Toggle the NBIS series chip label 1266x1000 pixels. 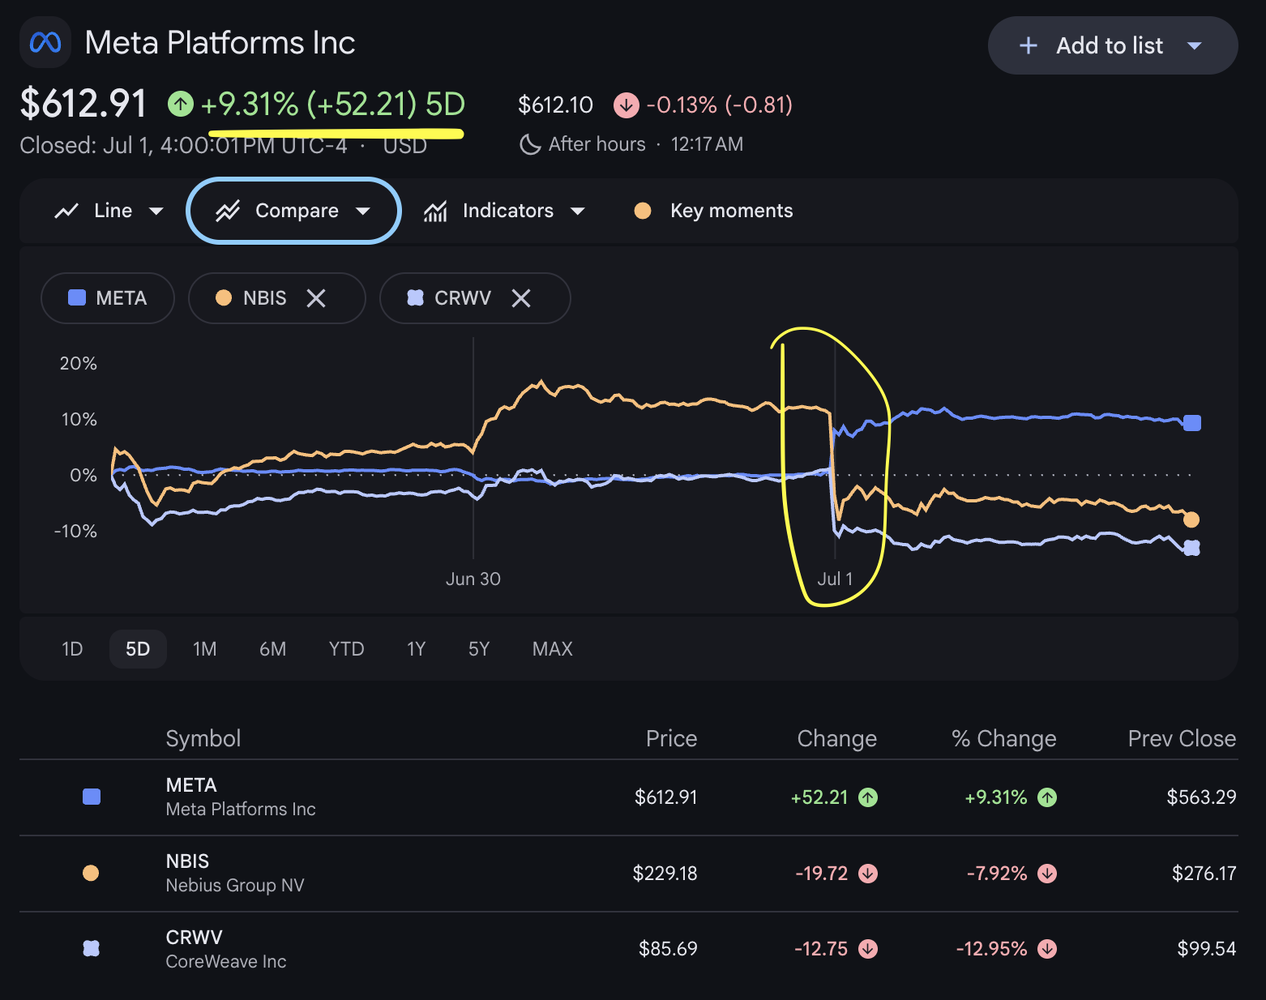click(x=265, y=298)
